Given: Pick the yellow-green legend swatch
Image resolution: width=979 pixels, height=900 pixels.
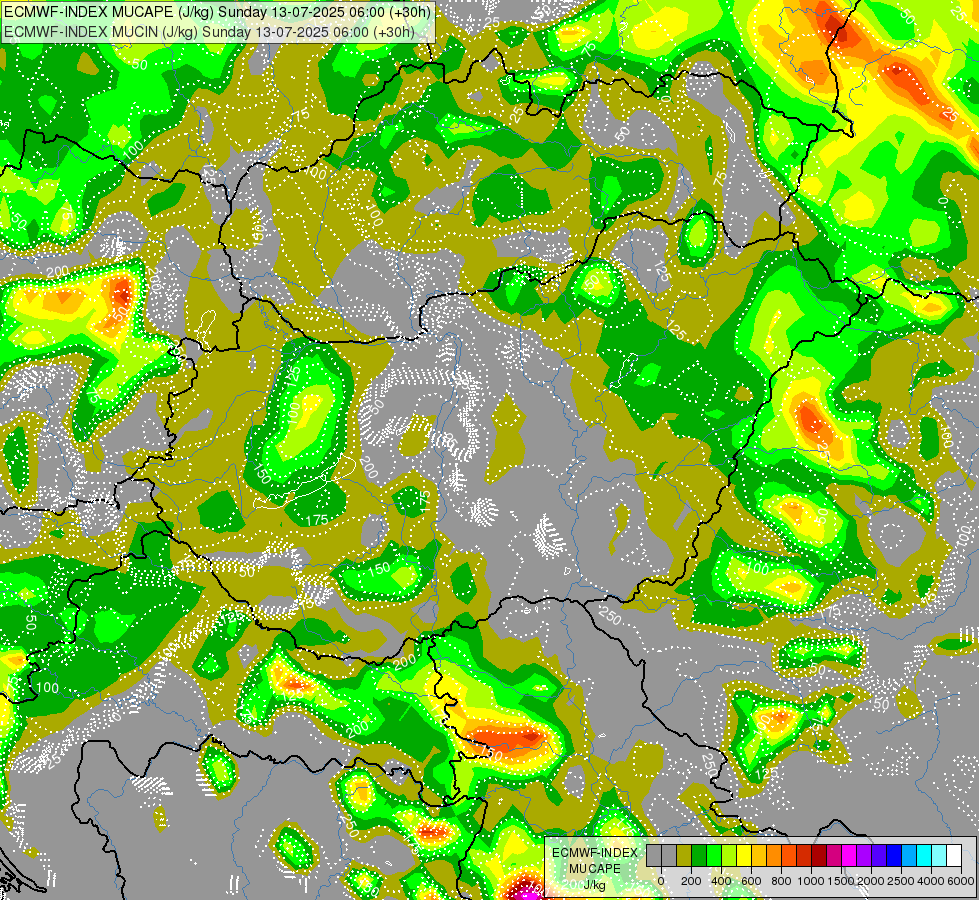Looking at the screenshot, I should tap(729, 855).
